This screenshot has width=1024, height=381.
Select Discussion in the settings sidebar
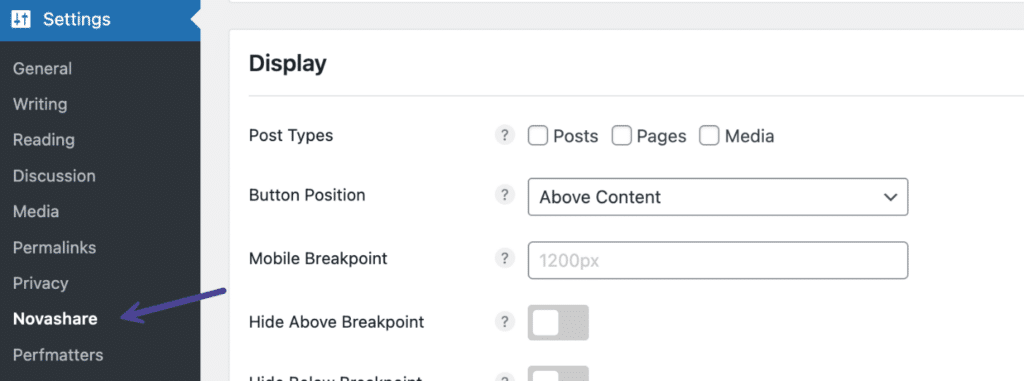54,176
